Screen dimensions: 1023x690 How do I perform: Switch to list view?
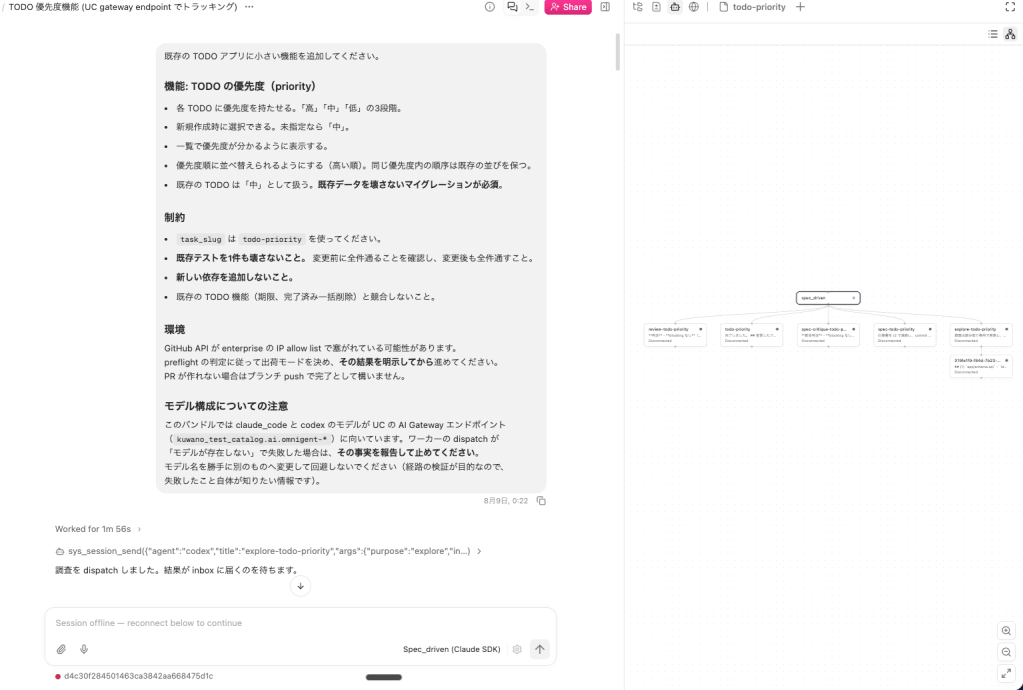click(992, 34)
